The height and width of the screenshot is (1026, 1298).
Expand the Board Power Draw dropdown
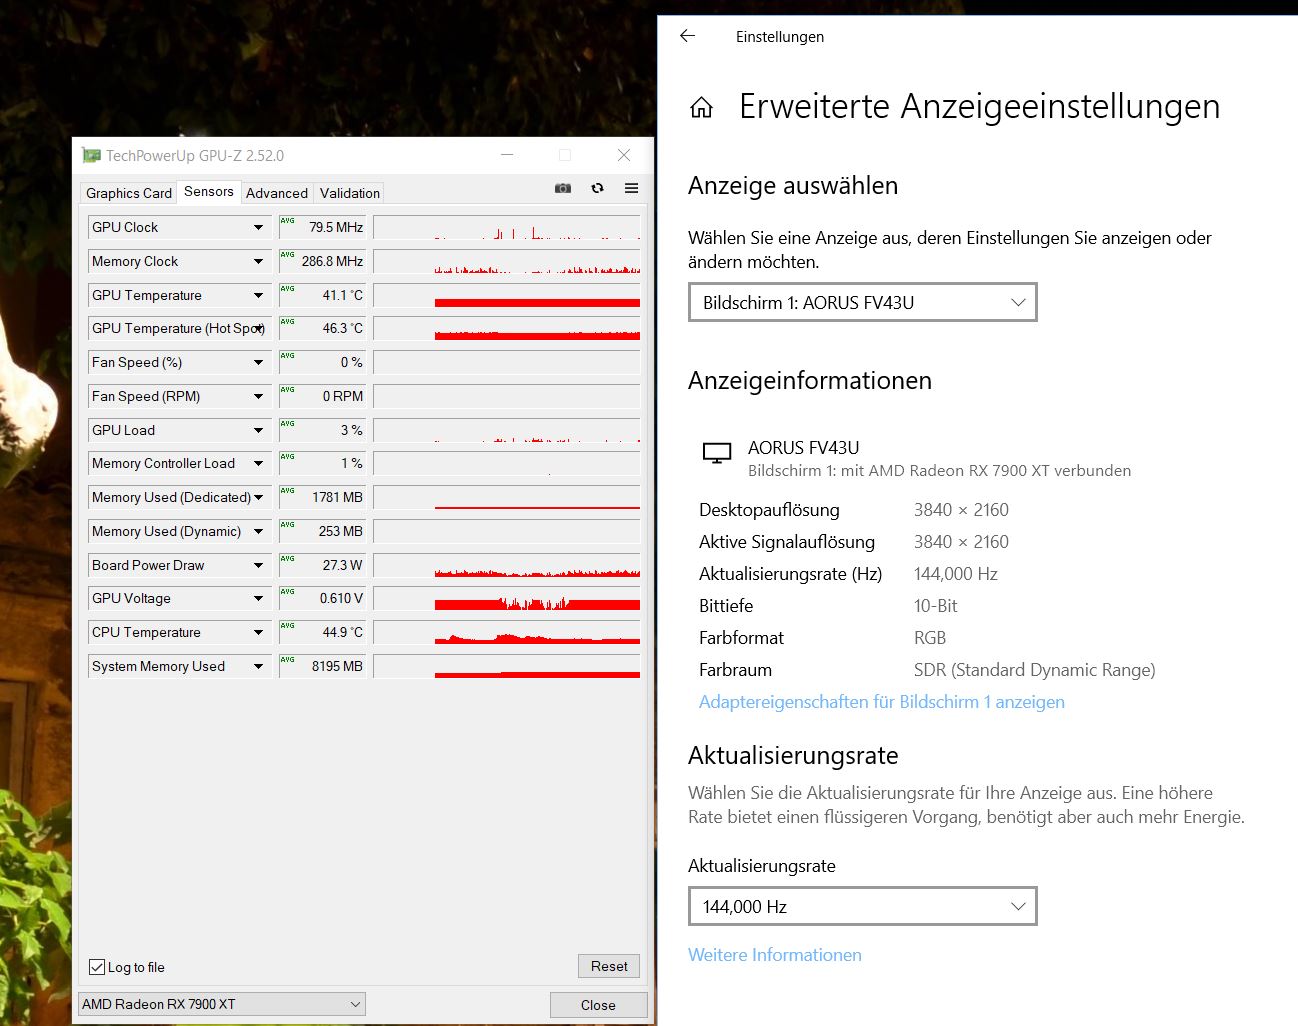pos(258,566)
